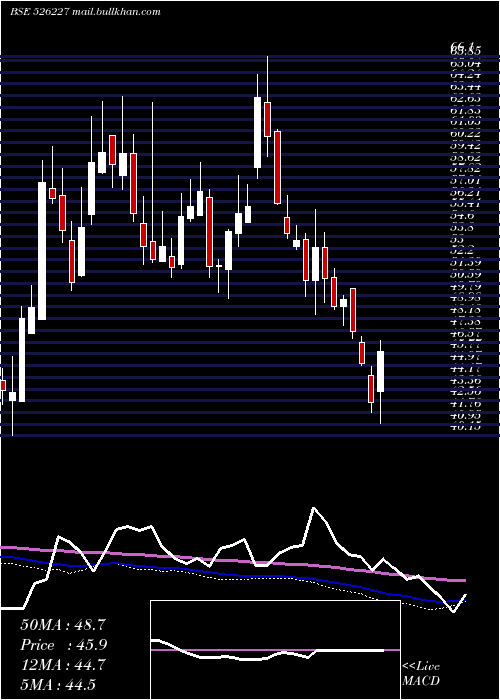This screenshot has height=700, width=500.
Task: Click the 52.2 price axis label
Action: pyautogui.click(x=462, y=251)
